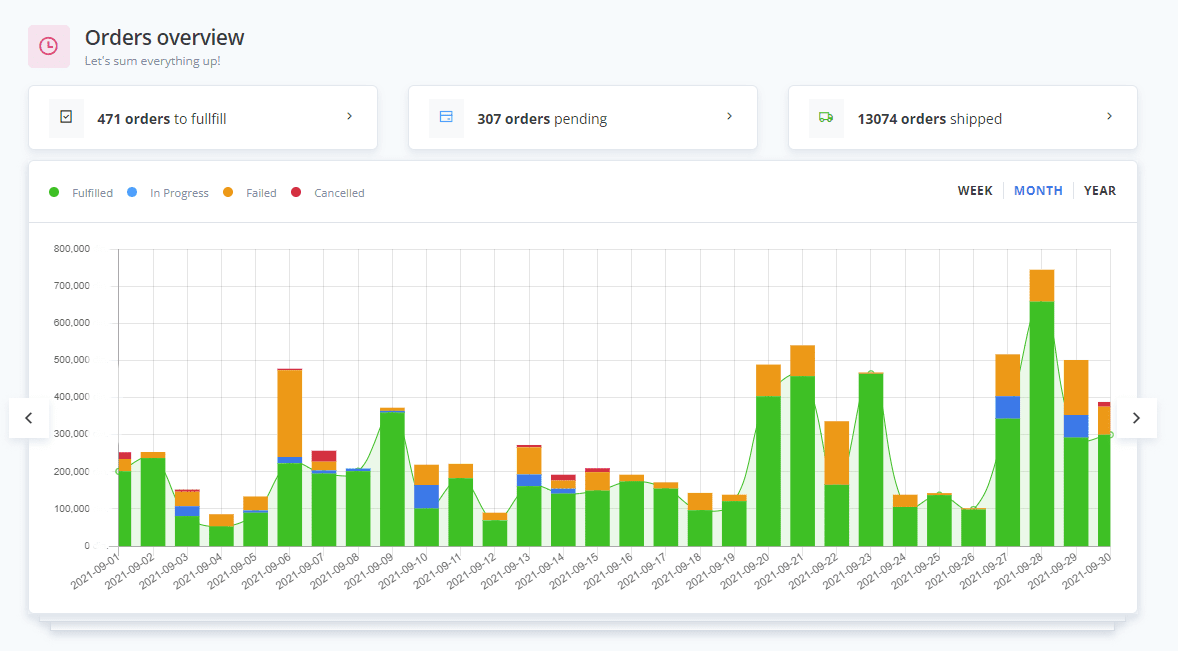The width and height of the screenshot is (1178, 651).
Task: Select the bar for 2021-09-06
Action: click(289, 457)
